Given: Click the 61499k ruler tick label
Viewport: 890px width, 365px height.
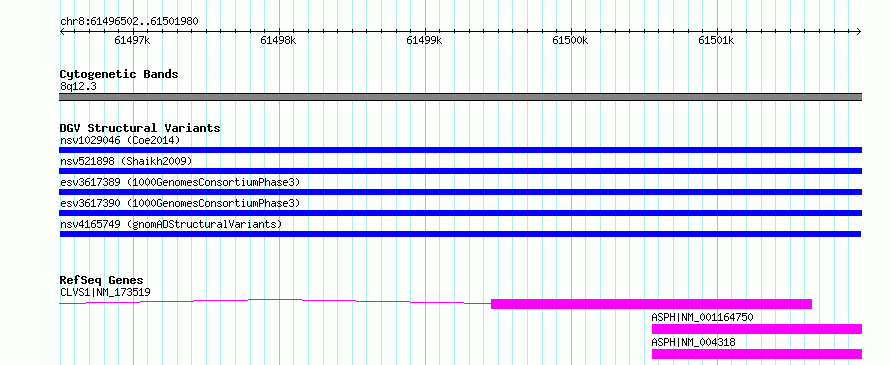Looking at the screenshot, I should [x=425, y=40].
